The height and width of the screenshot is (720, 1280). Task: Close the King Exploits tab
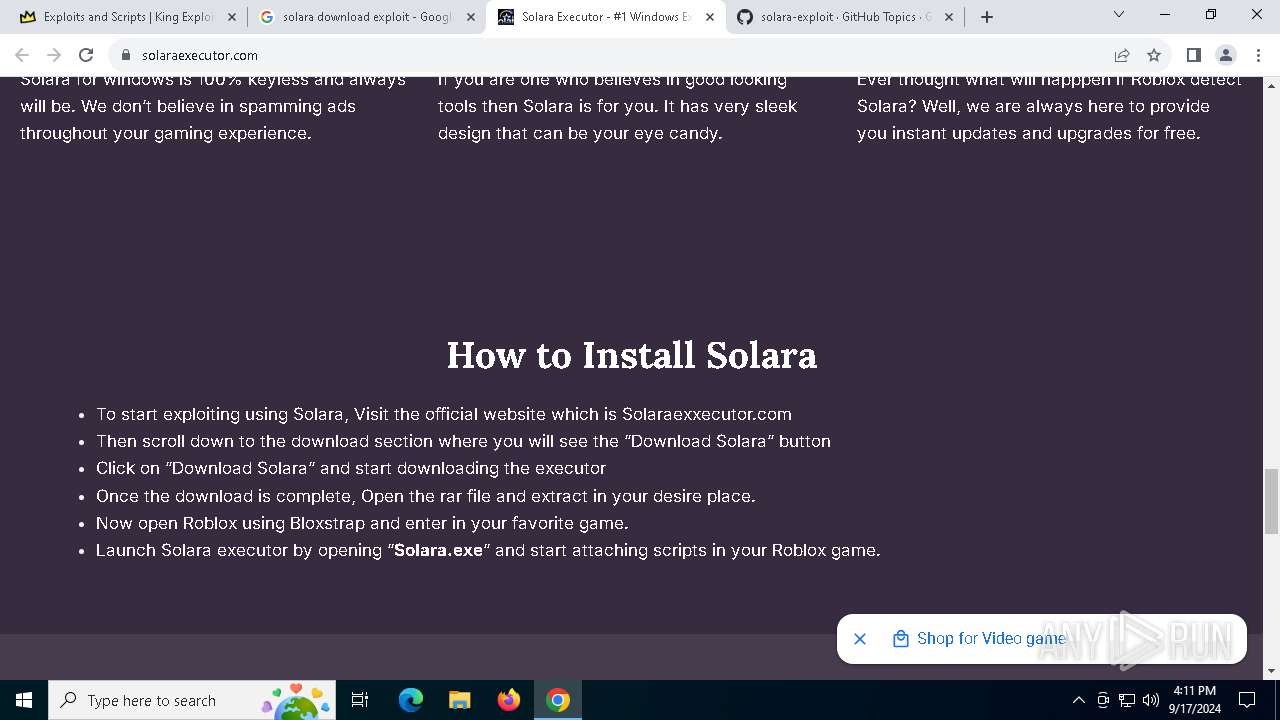point(231,17)
